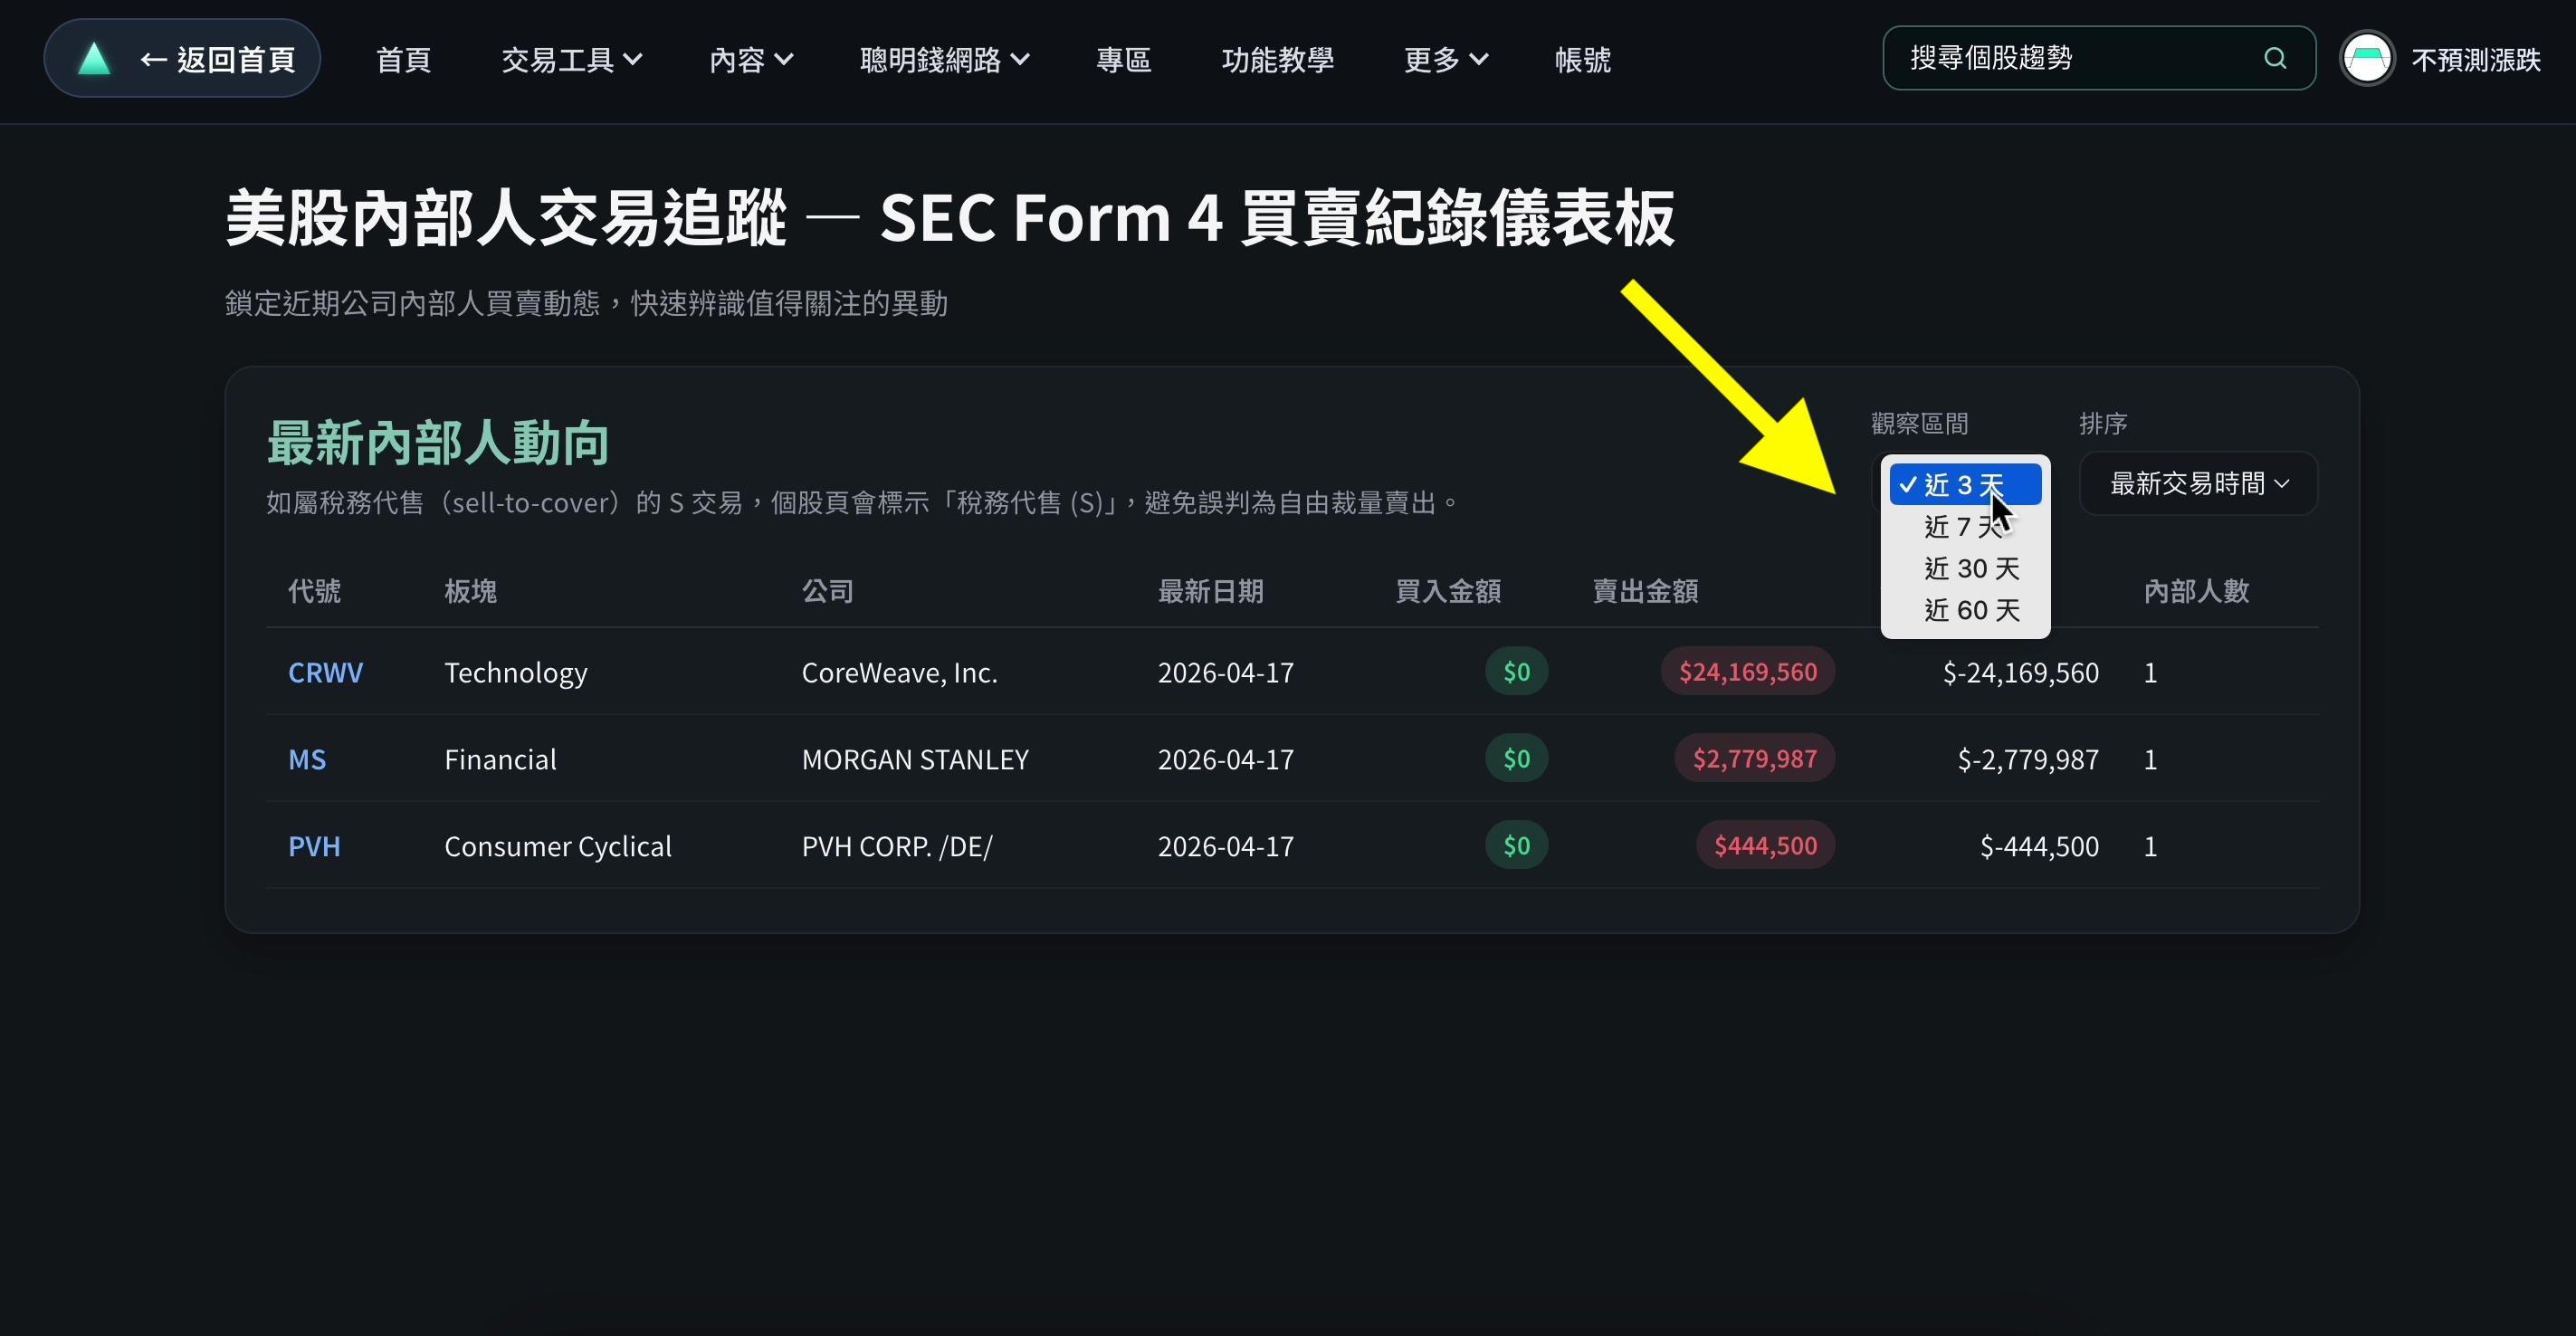Click the 2026-04-17 date in PVH row
This screenshot has width=2576, height=1336.
point(1226,846)
